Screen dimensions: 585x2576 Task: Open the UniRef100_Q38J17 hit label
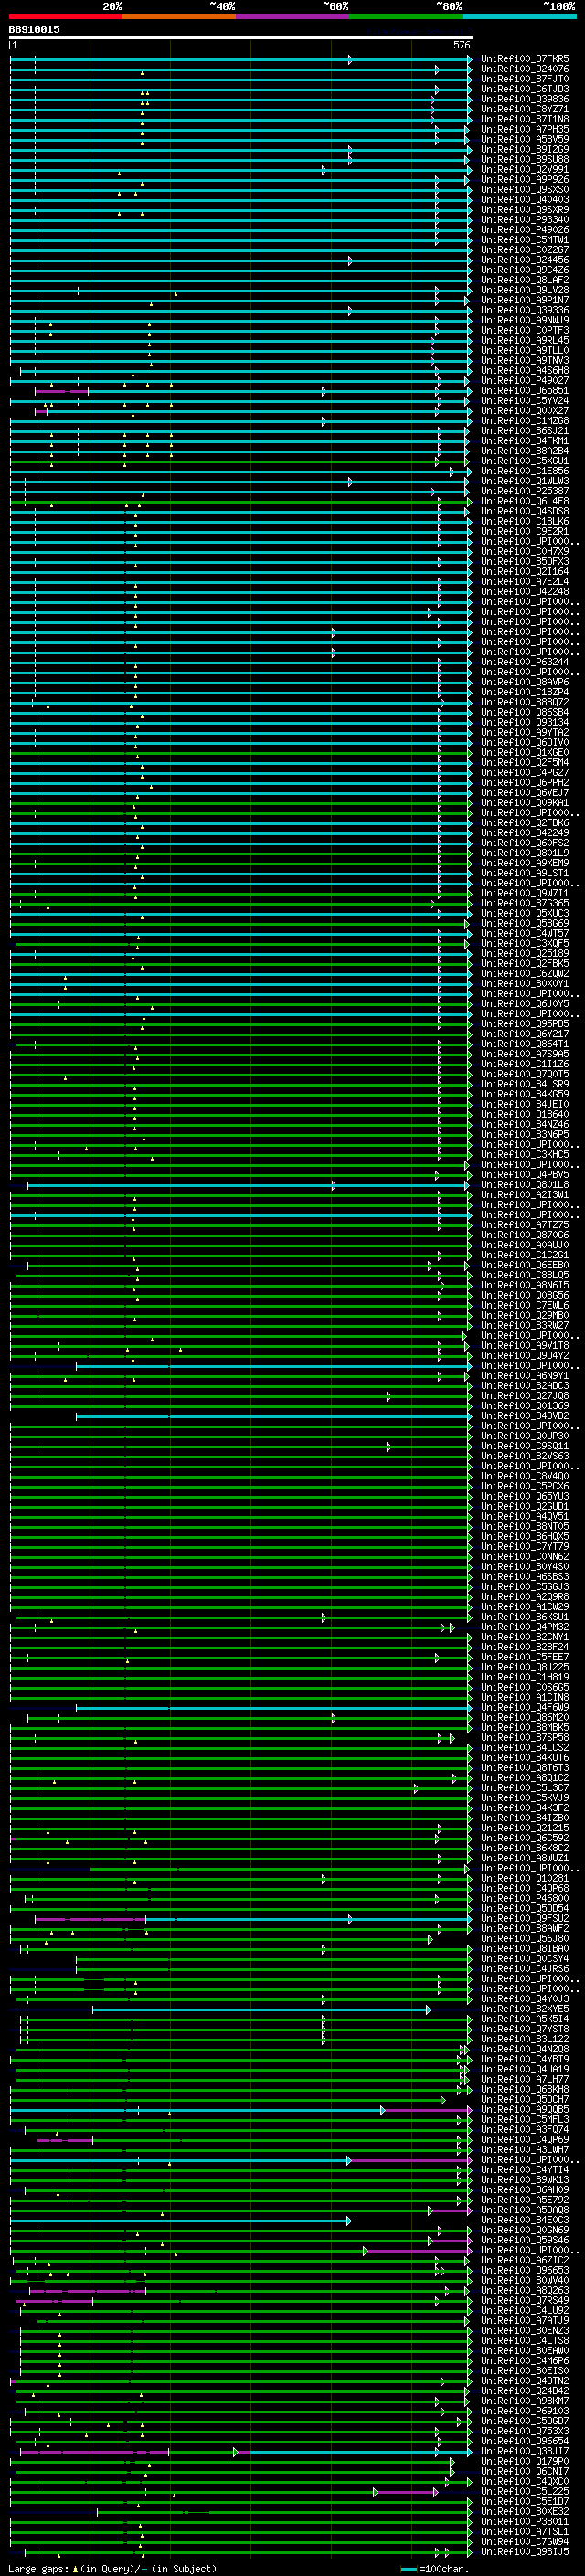pyautogui.click(x=524, y=2452)
